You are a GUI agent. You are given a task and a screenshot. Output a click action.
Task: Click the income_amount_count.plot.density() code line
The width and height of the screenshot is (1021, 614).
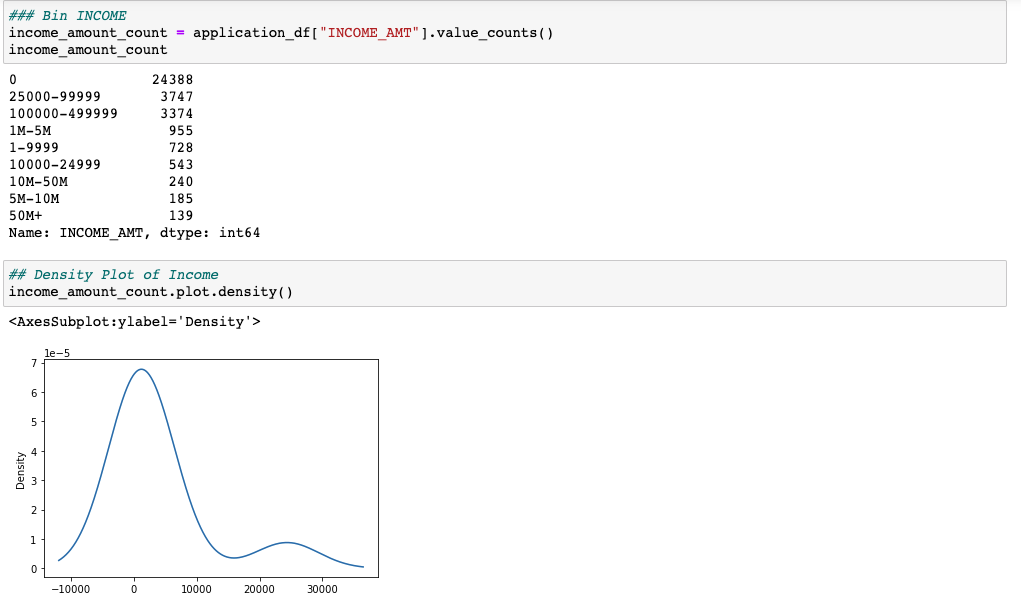pos(151,292)
